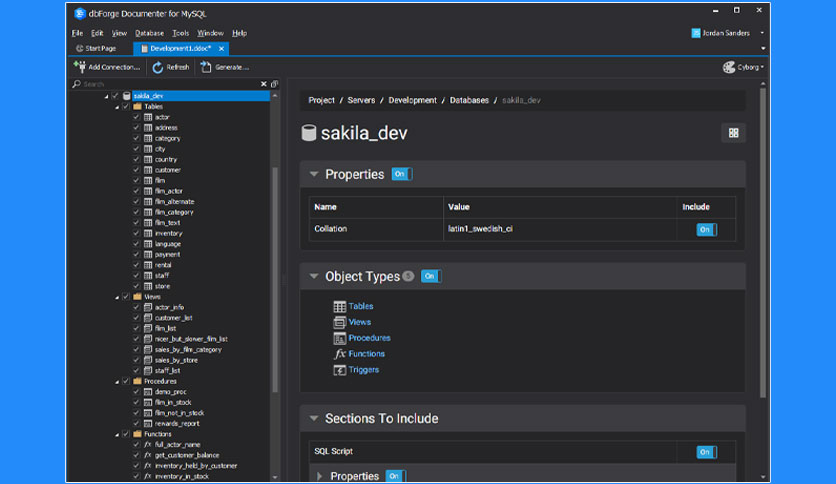Open the Tables link in Object Types
The height and width of the screenshot is (484, 836).
(x=361, y=306)
